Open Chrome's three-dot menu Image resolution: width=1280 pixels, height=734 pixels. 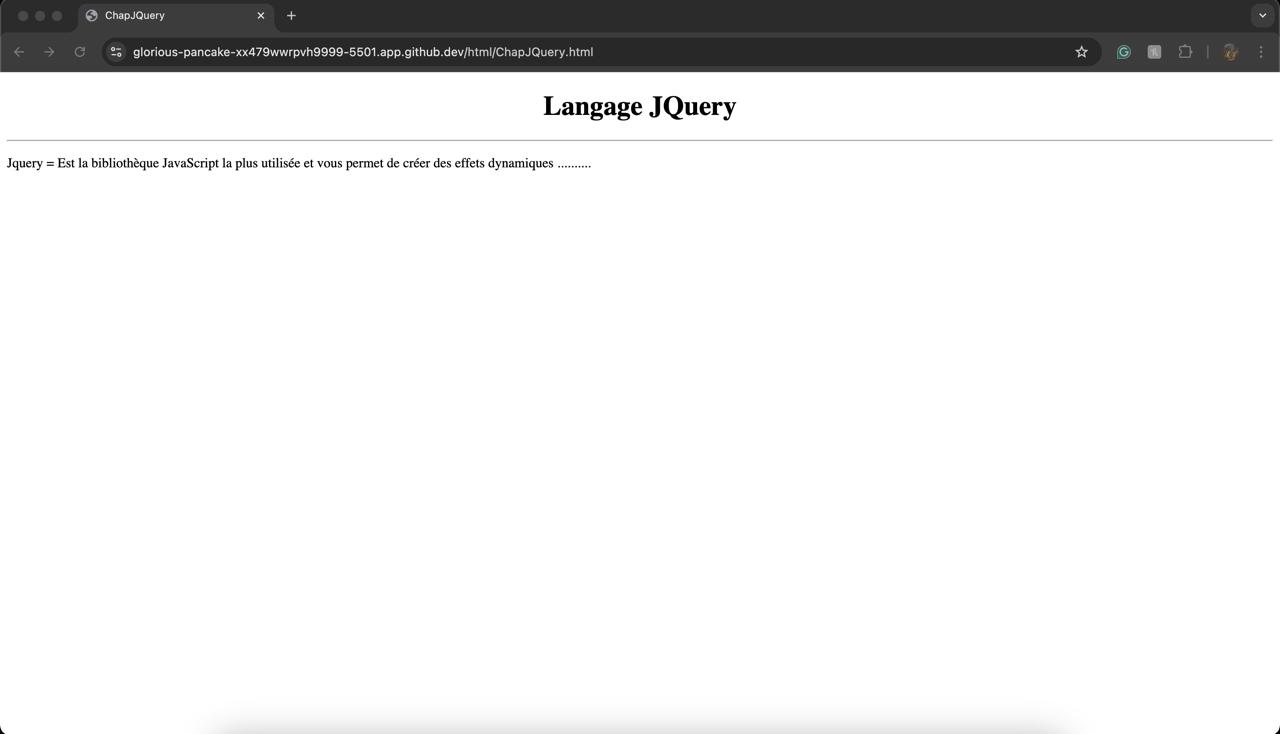pos(1260,52)
